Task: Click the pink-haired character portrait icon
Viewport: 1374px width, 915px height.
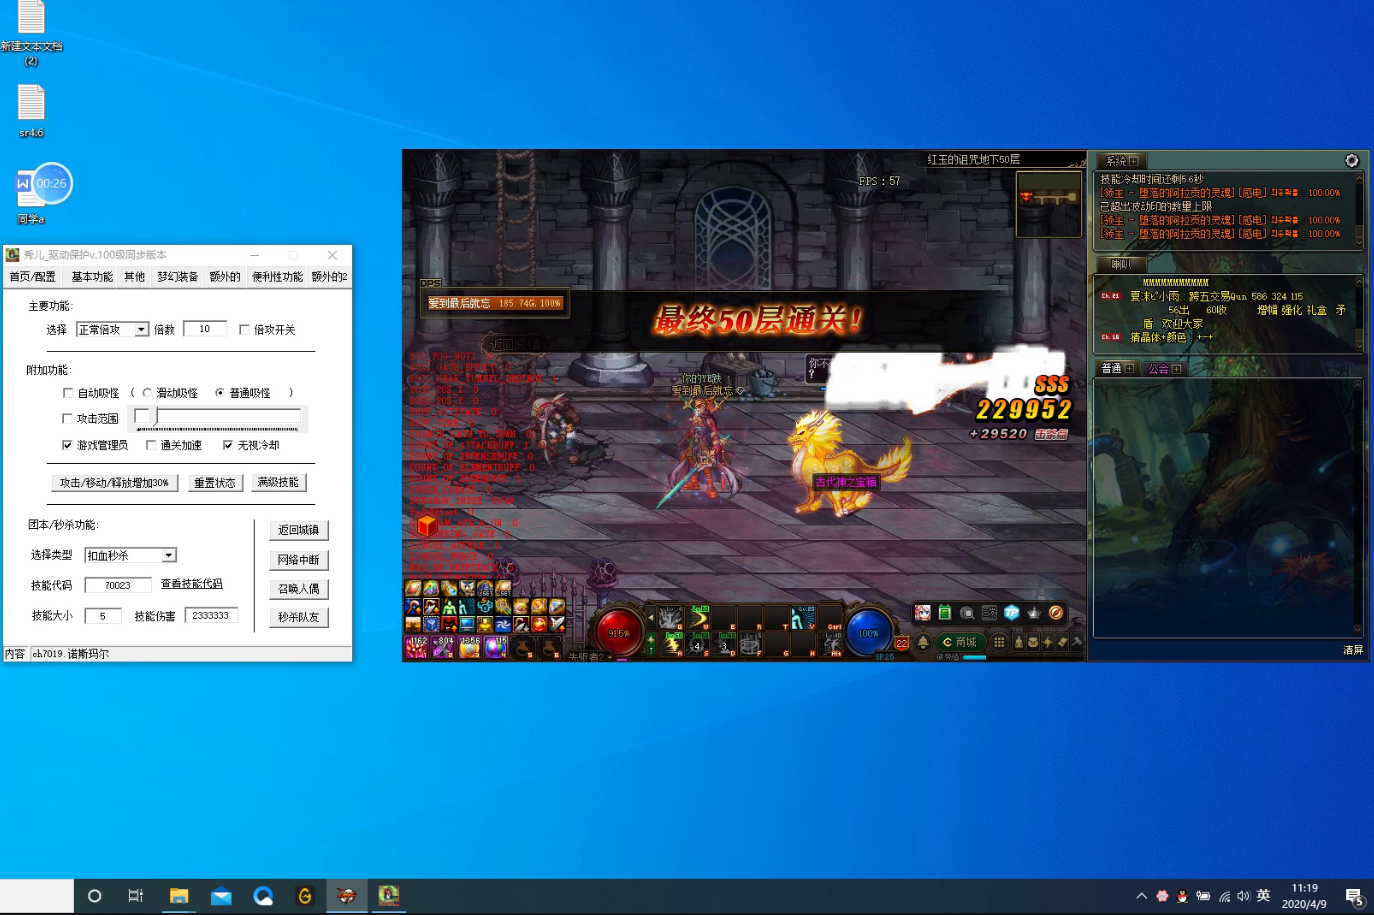Action: 923,613
